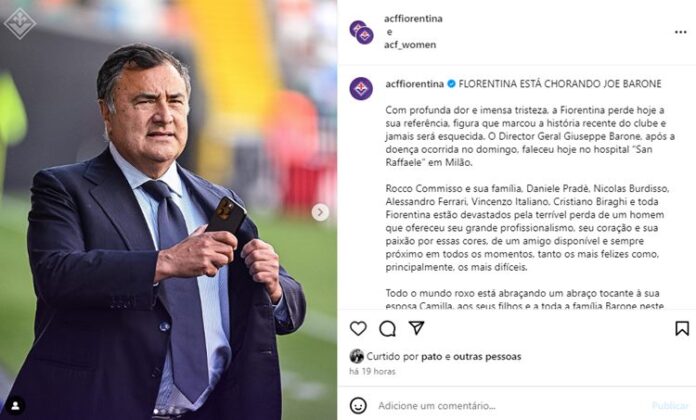The image size is (696, 420).
Task: Click the comment speech bubble icon
Action: (x=388, y=328)
